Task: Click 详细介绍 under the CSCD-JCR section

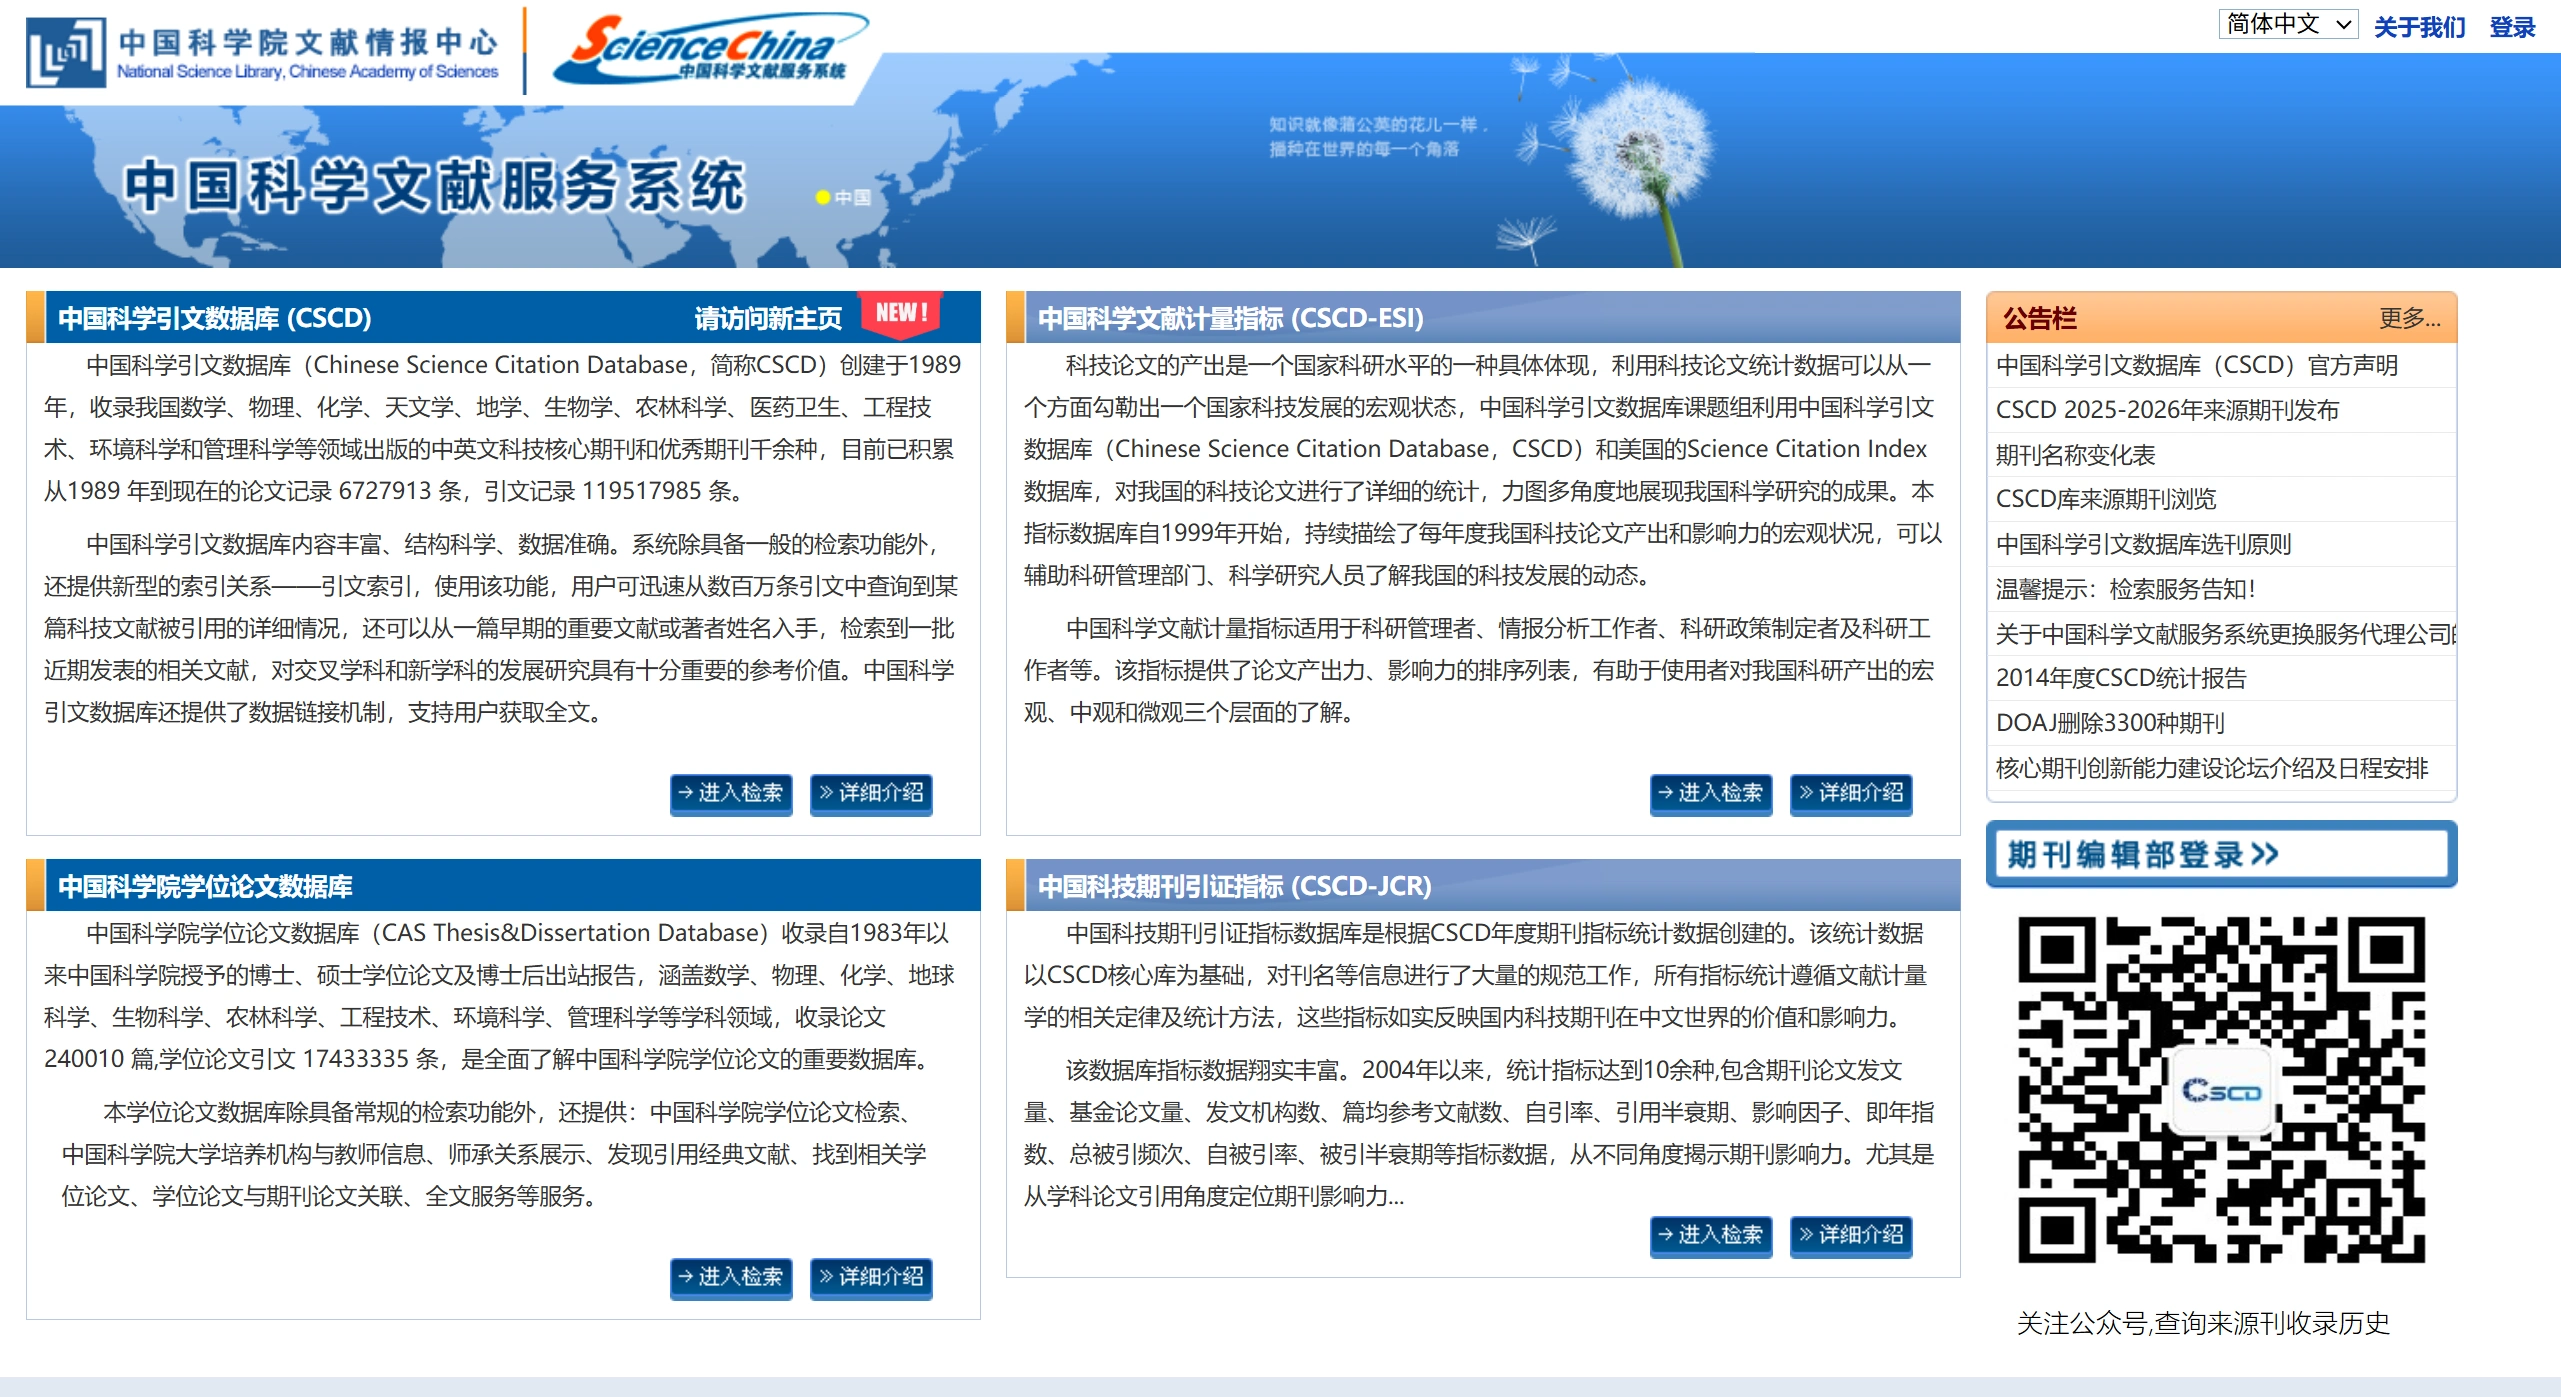Action: tap(1851, 1235)
